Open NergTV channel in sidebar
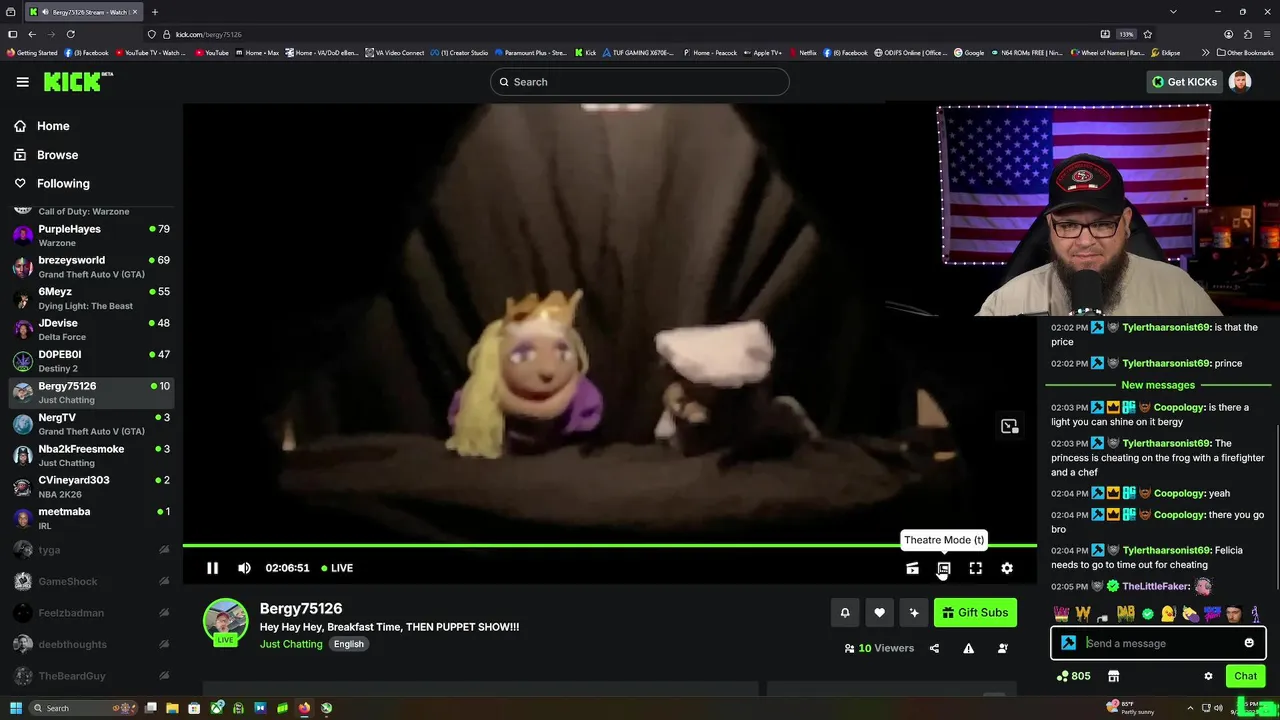This screenshot has width=1280, height=720. click(92, 424)
